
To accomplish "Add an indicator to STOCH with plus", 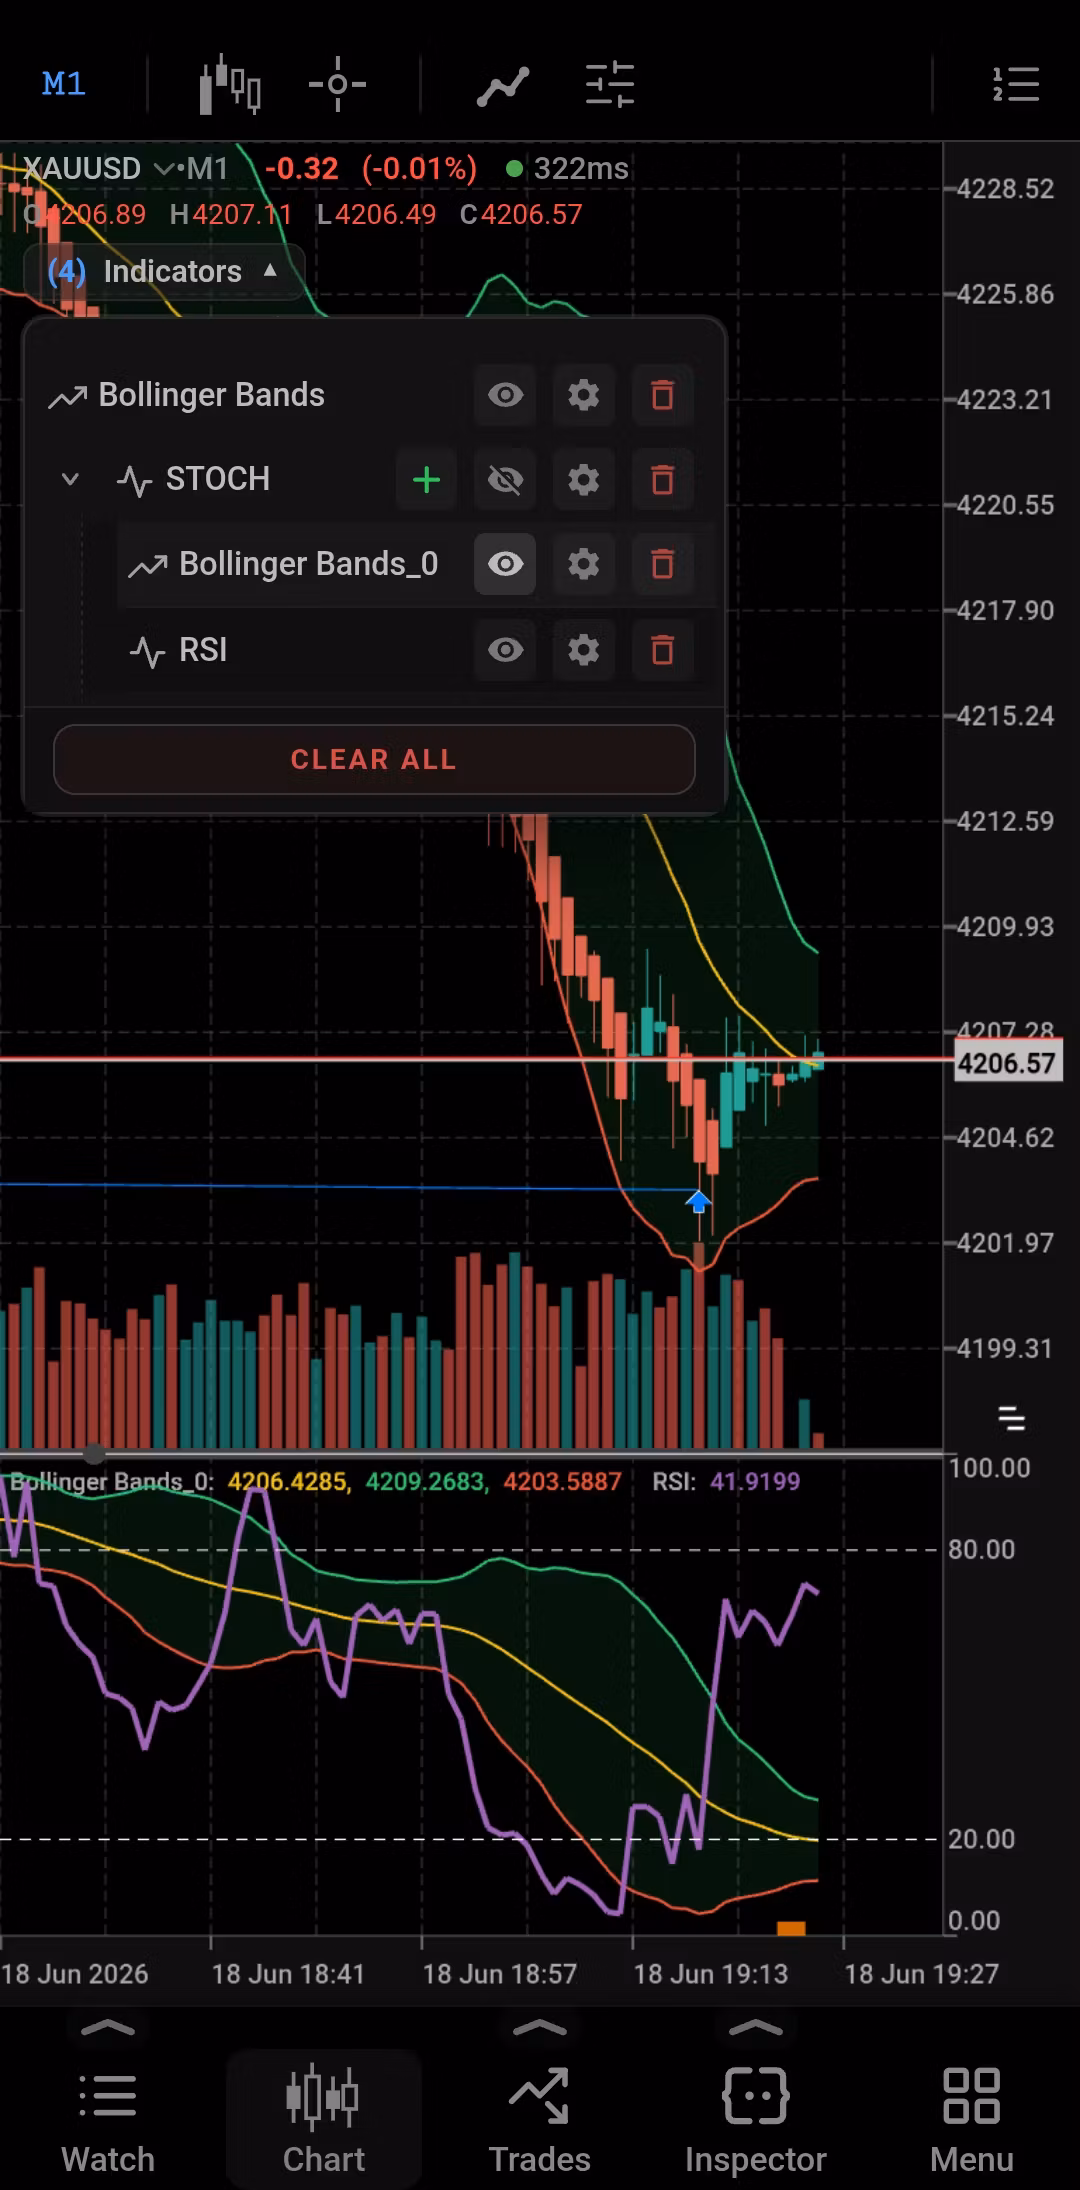I will click(427, 480).
